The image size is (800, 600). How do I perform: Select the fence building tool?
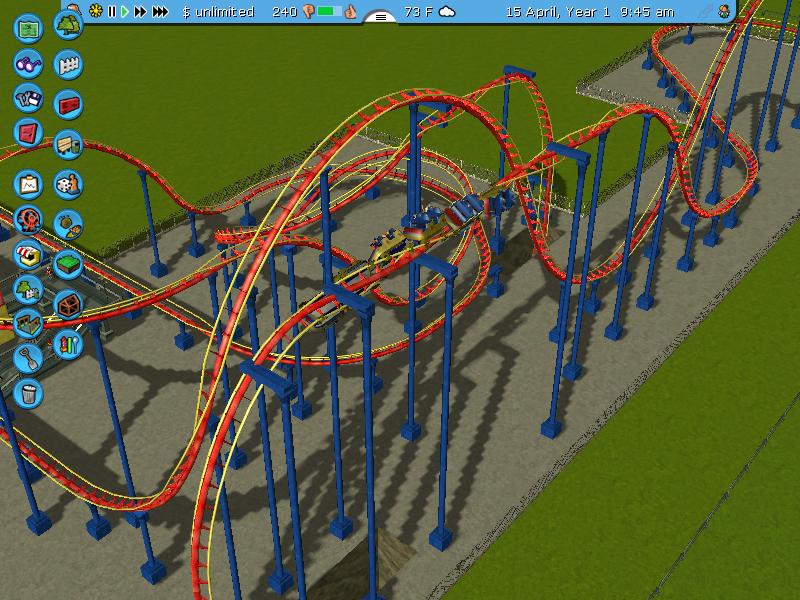pyautogui.click(x=68, y=65)
